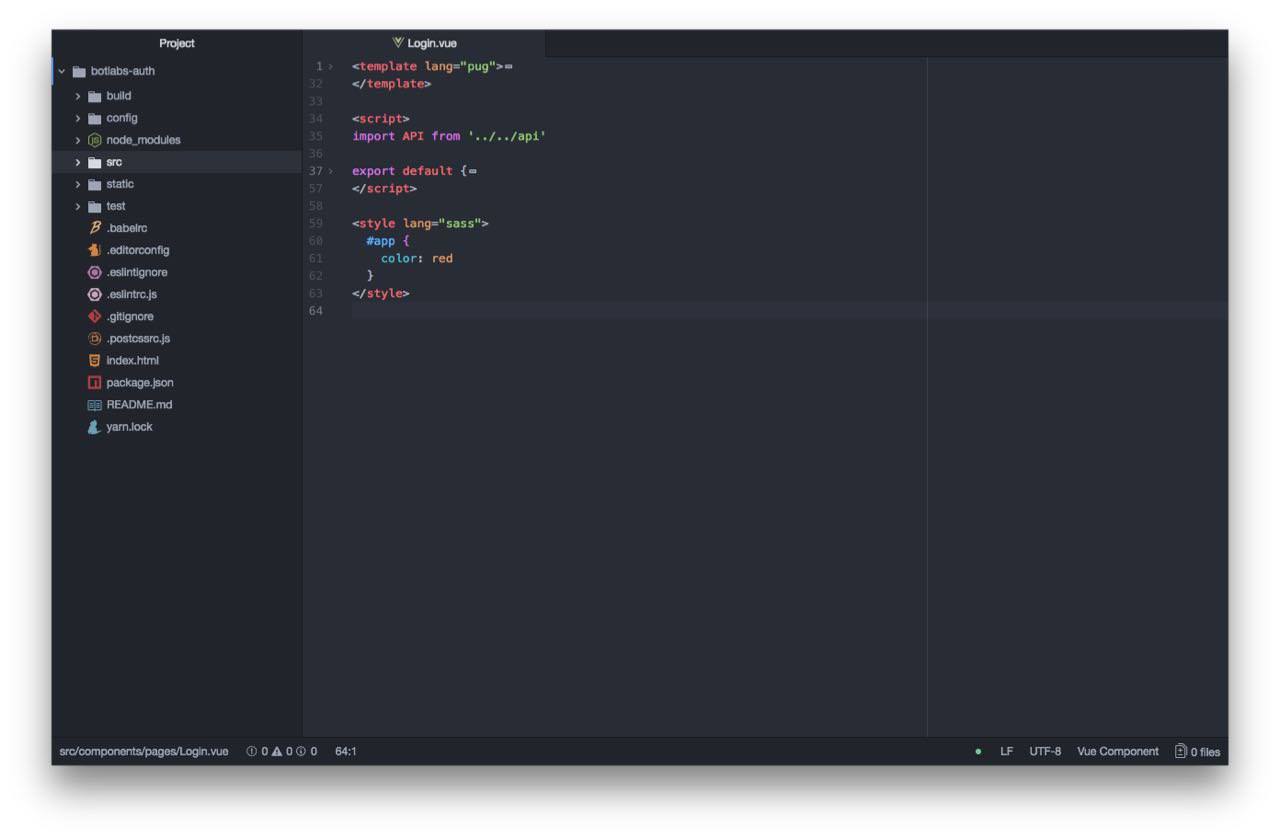Expand the node_modules folder chevron
Viewport: 1280px width, 839px height.
(x=78, y=140)
